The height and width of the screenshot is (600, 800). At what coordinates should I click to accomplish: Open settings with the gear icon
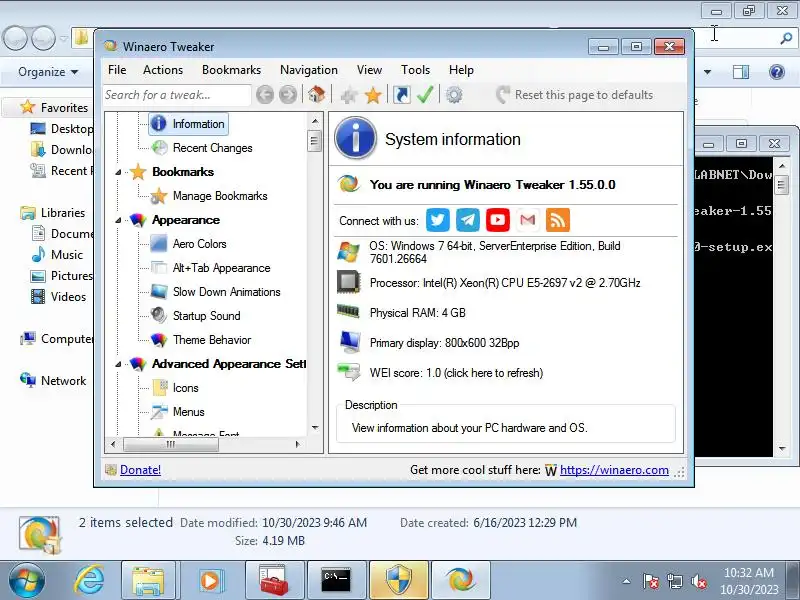pos(454,95)
